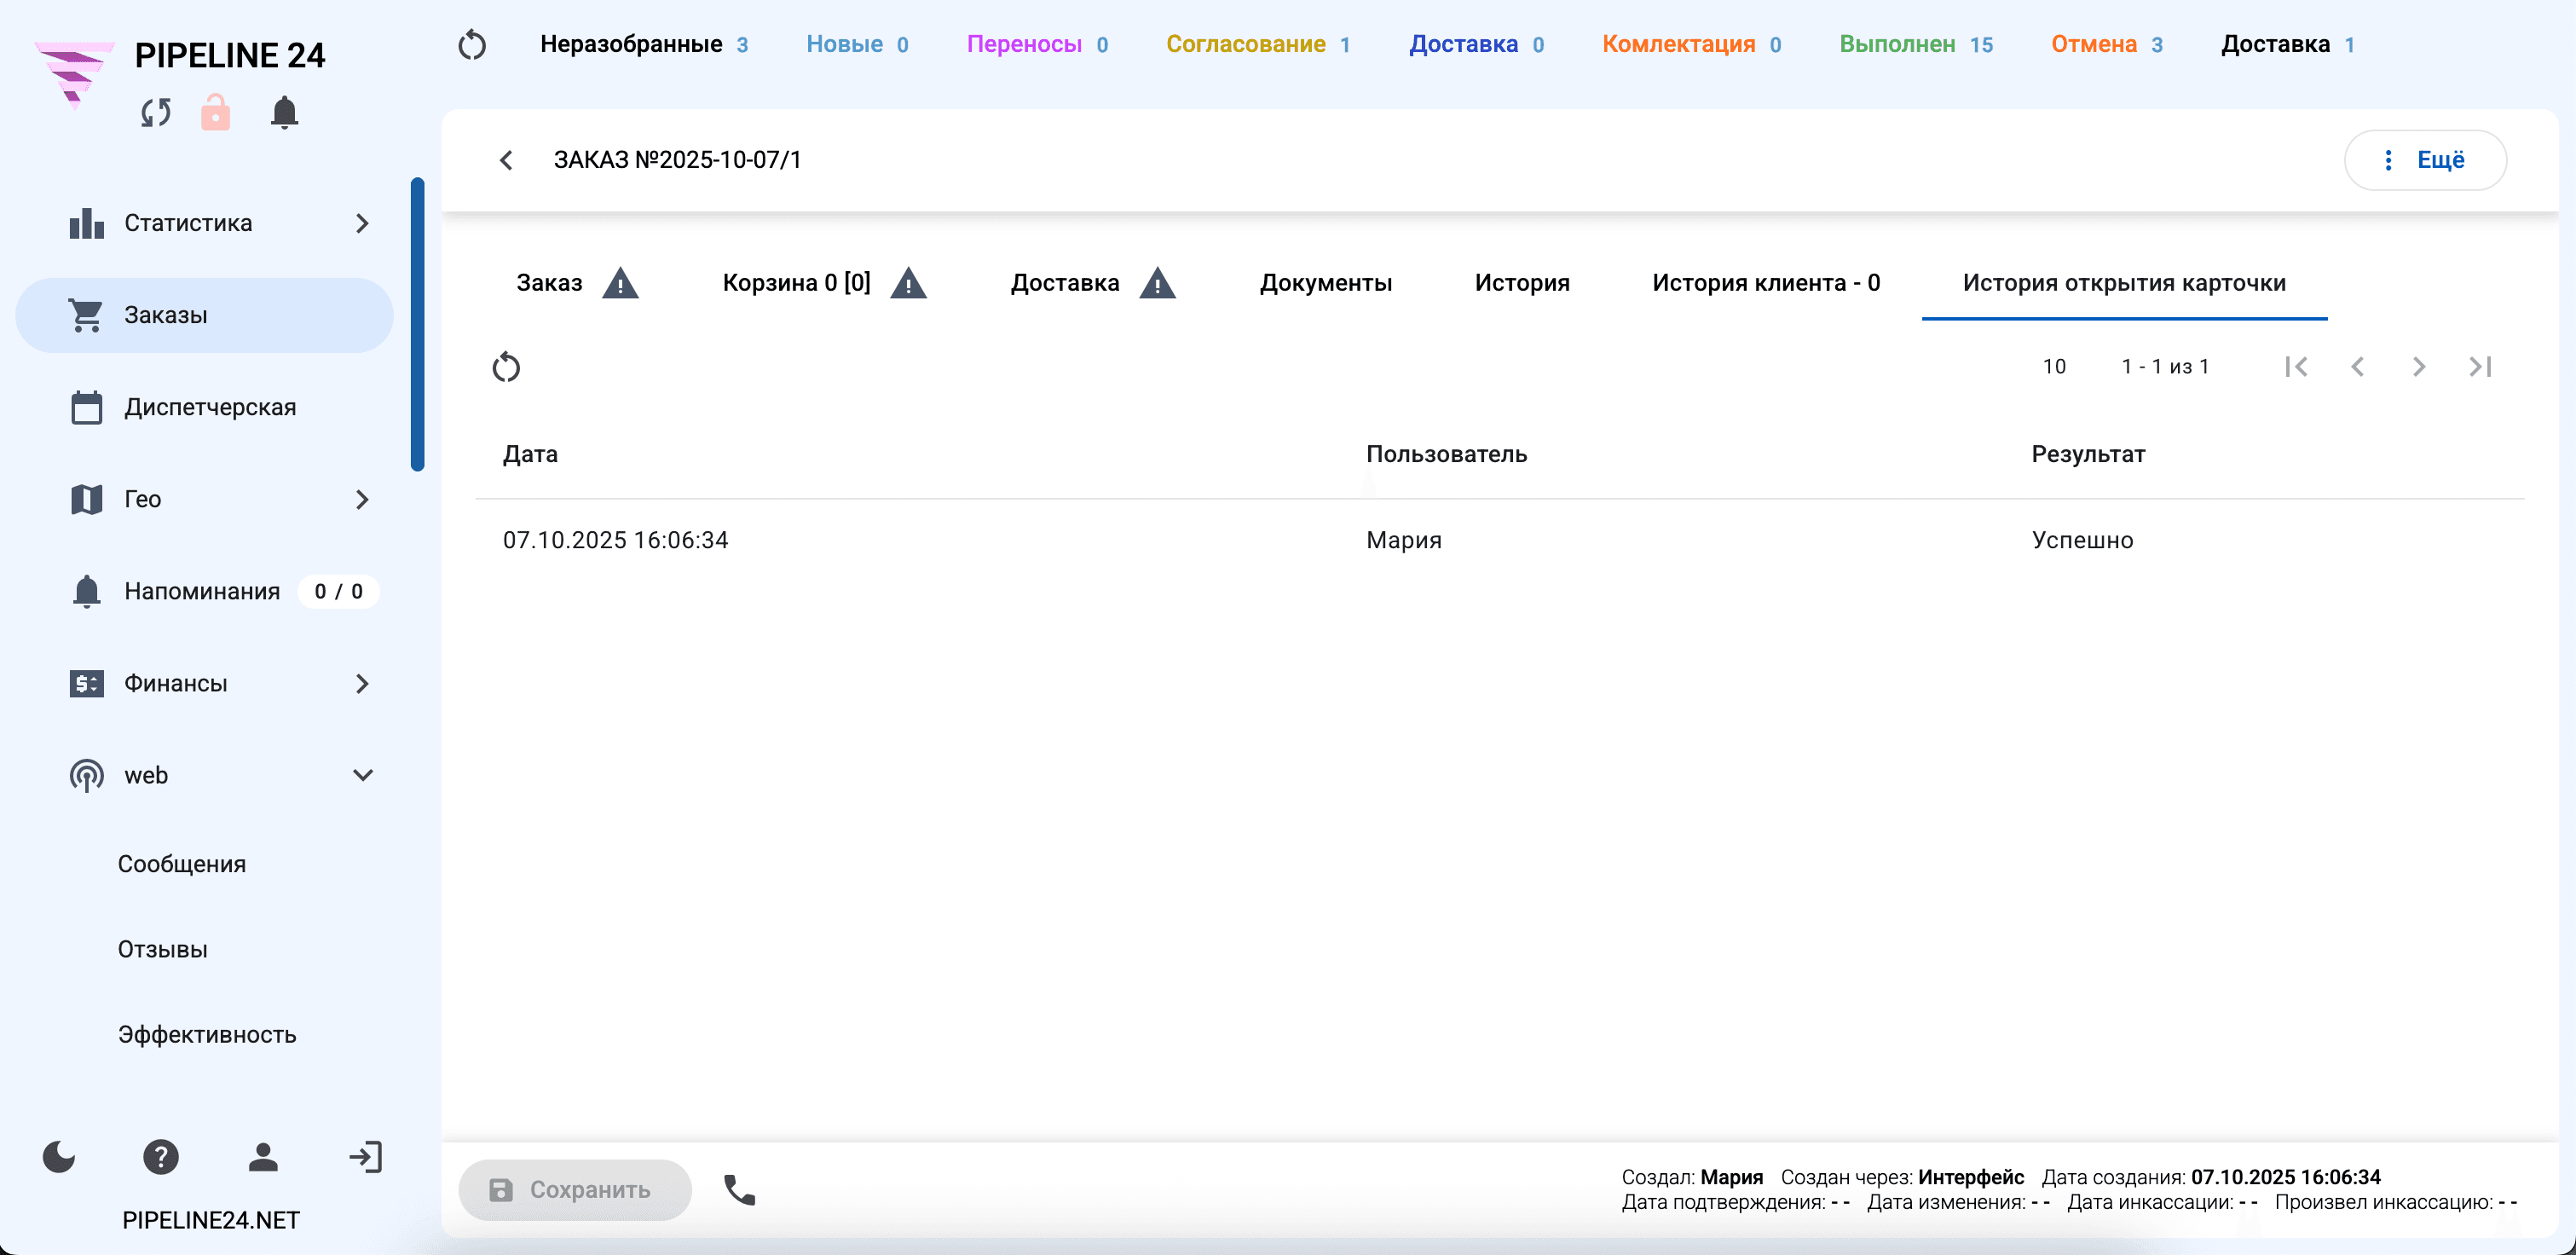The height and width of the screenshot is (1255, 2576).
Task: Click the phone call icon at bottom
Action: pyautogui.click(x=739, y=1190)
